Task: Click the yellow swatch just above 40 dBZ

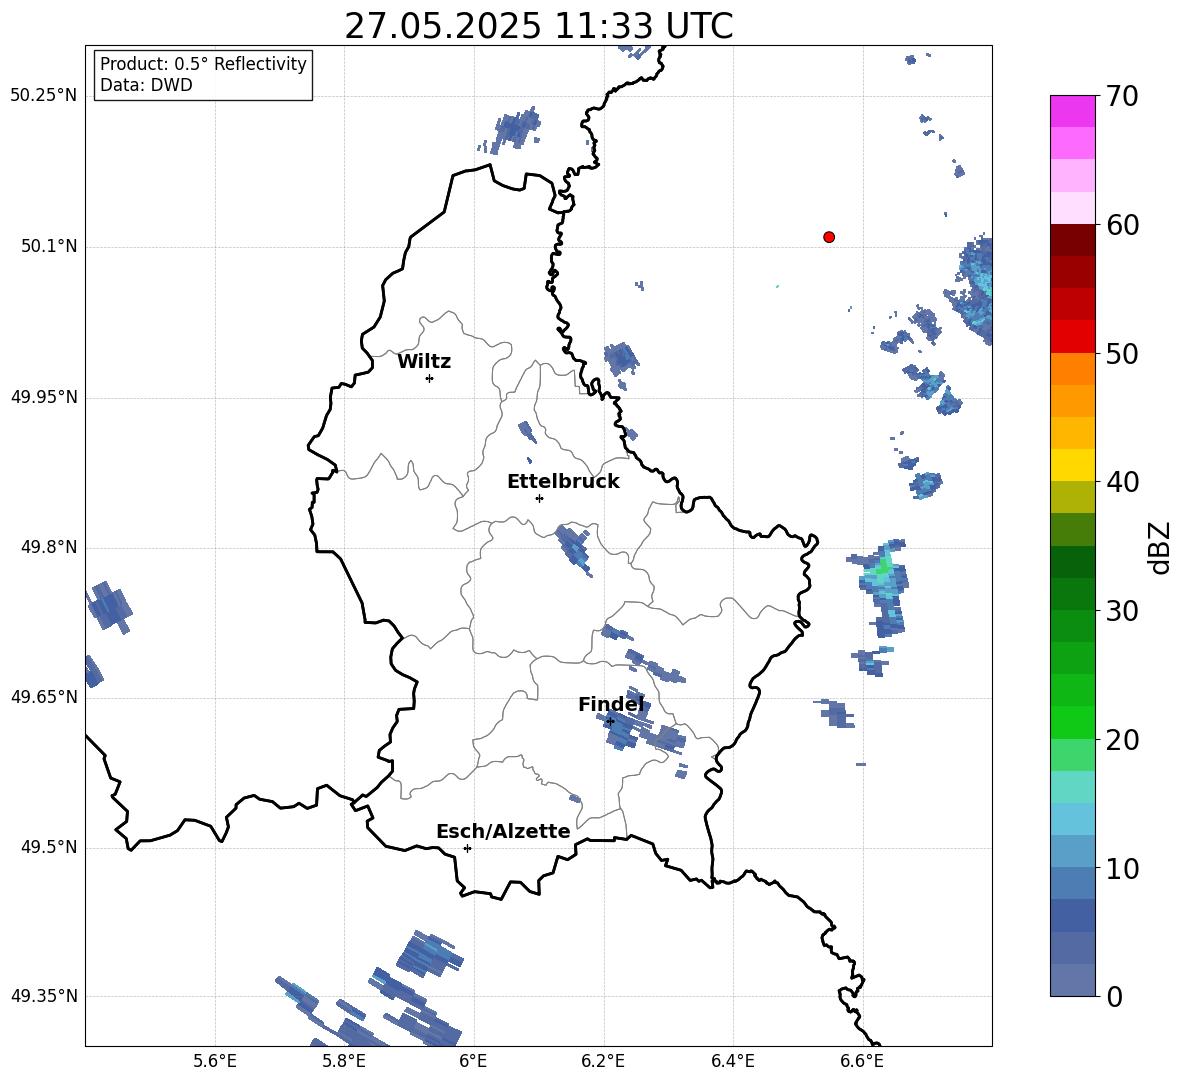Action: click(x=1072, y=465)
